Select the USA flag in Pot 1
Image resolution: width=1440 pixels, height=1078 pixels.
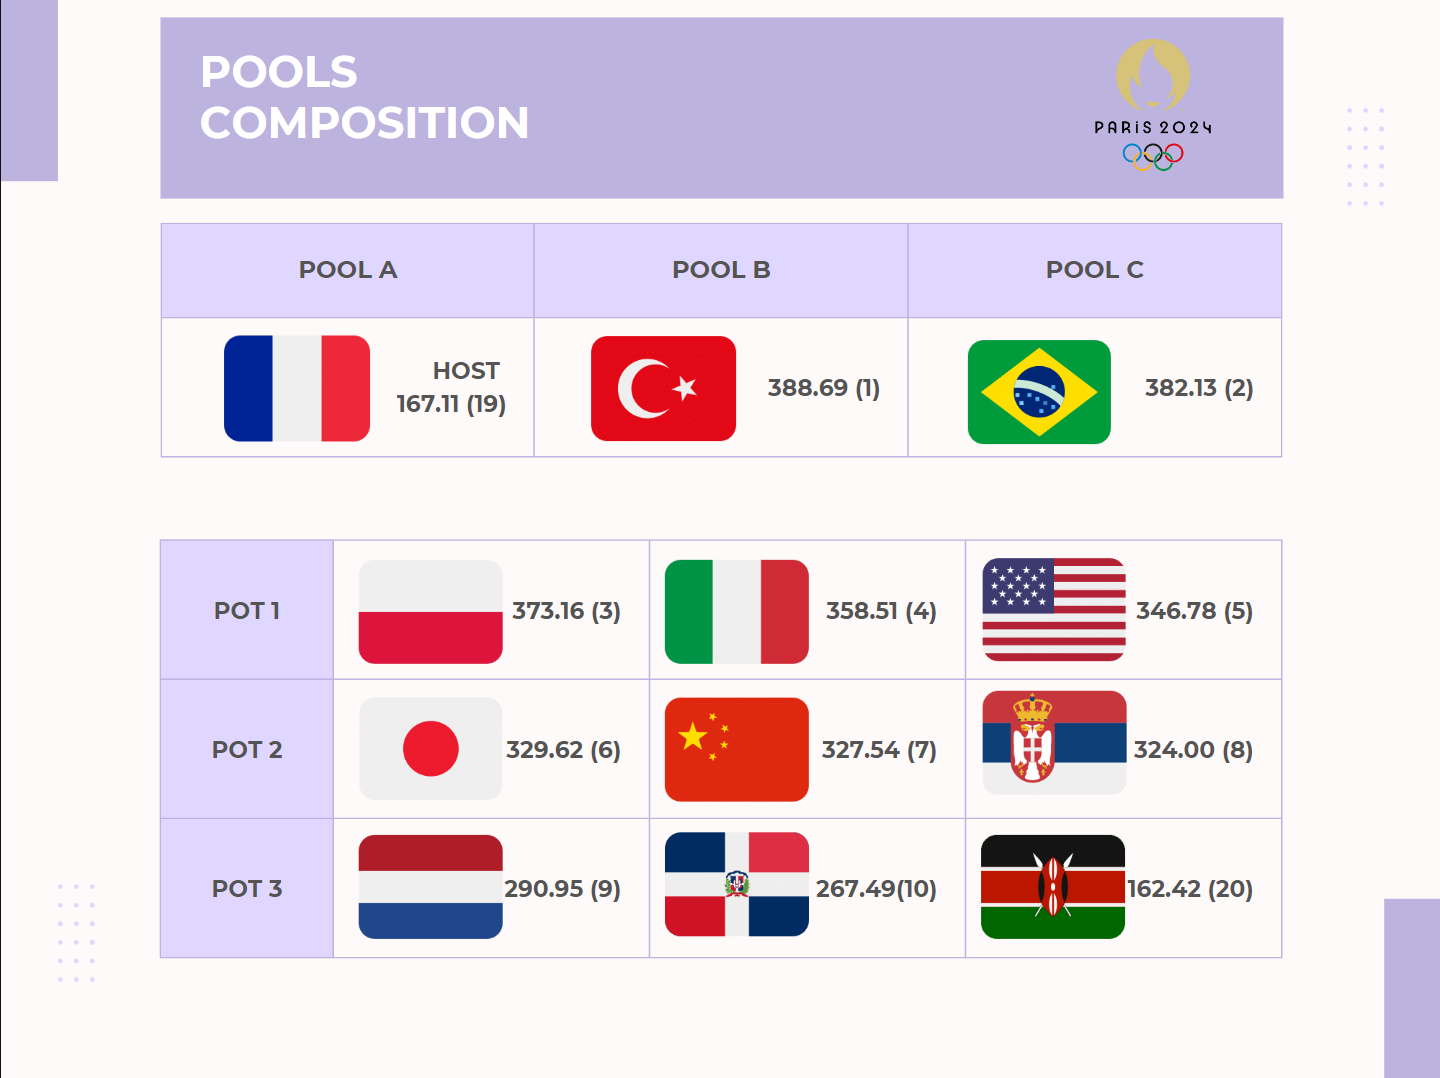pos(1054,610)
